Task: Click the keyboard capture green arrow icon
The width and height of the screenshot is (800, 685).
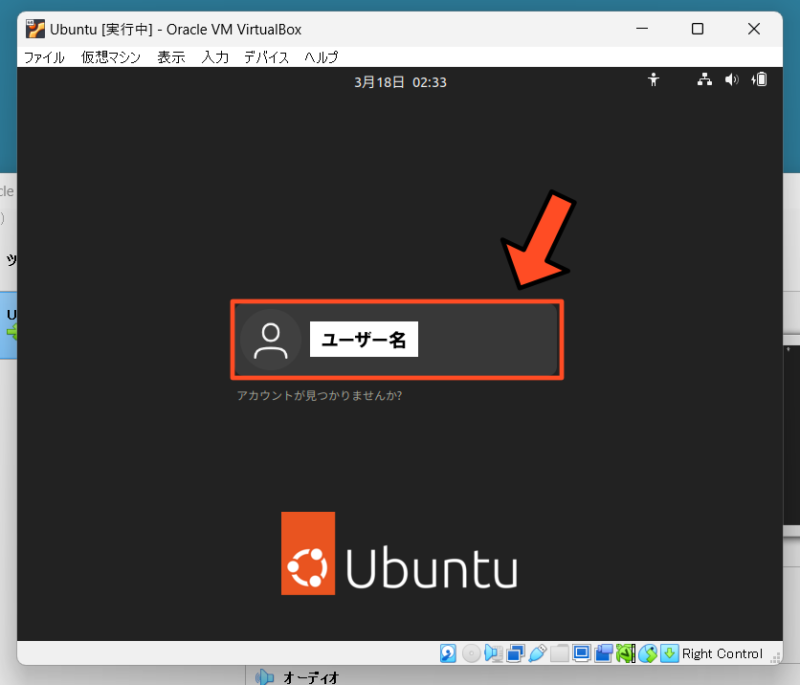Action: click(x=669, y=653)
